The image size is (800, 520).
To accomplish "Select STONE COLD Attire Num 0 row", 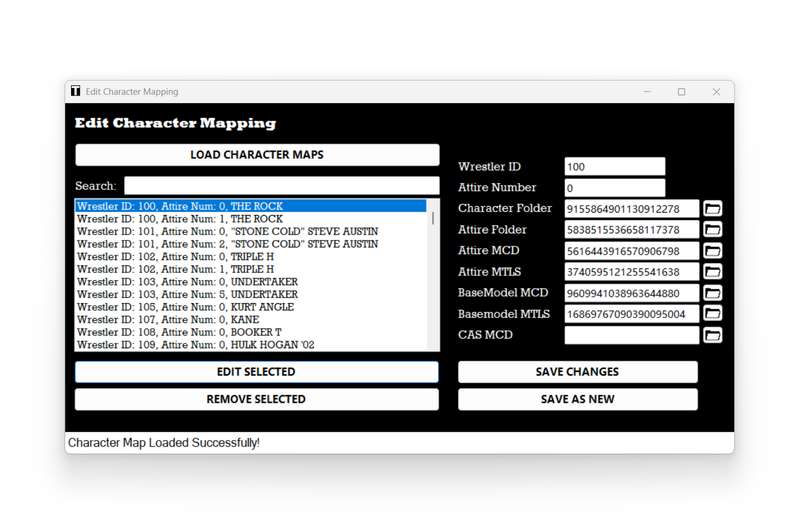I will pyautogui.click(x=251, y=231).
